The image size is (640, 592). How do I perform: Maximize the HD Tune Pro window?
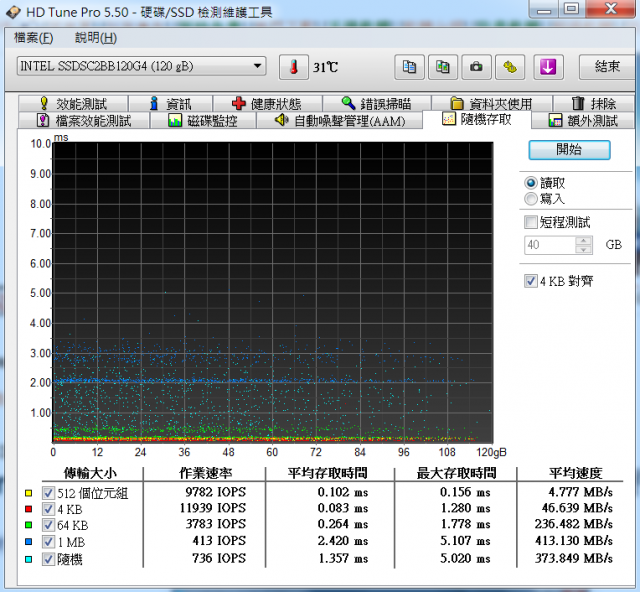click(572, 9)
